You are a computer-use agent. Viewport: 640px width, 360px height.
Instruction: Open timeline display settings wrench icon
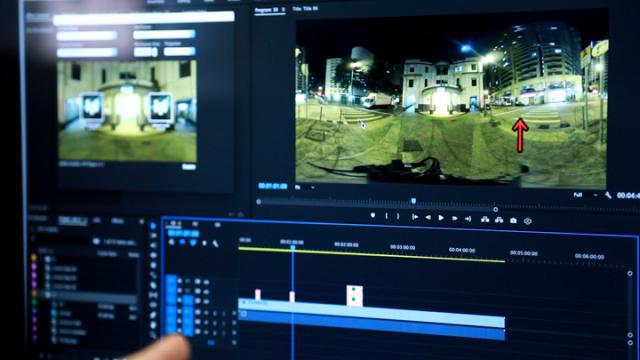coord(216,244)
